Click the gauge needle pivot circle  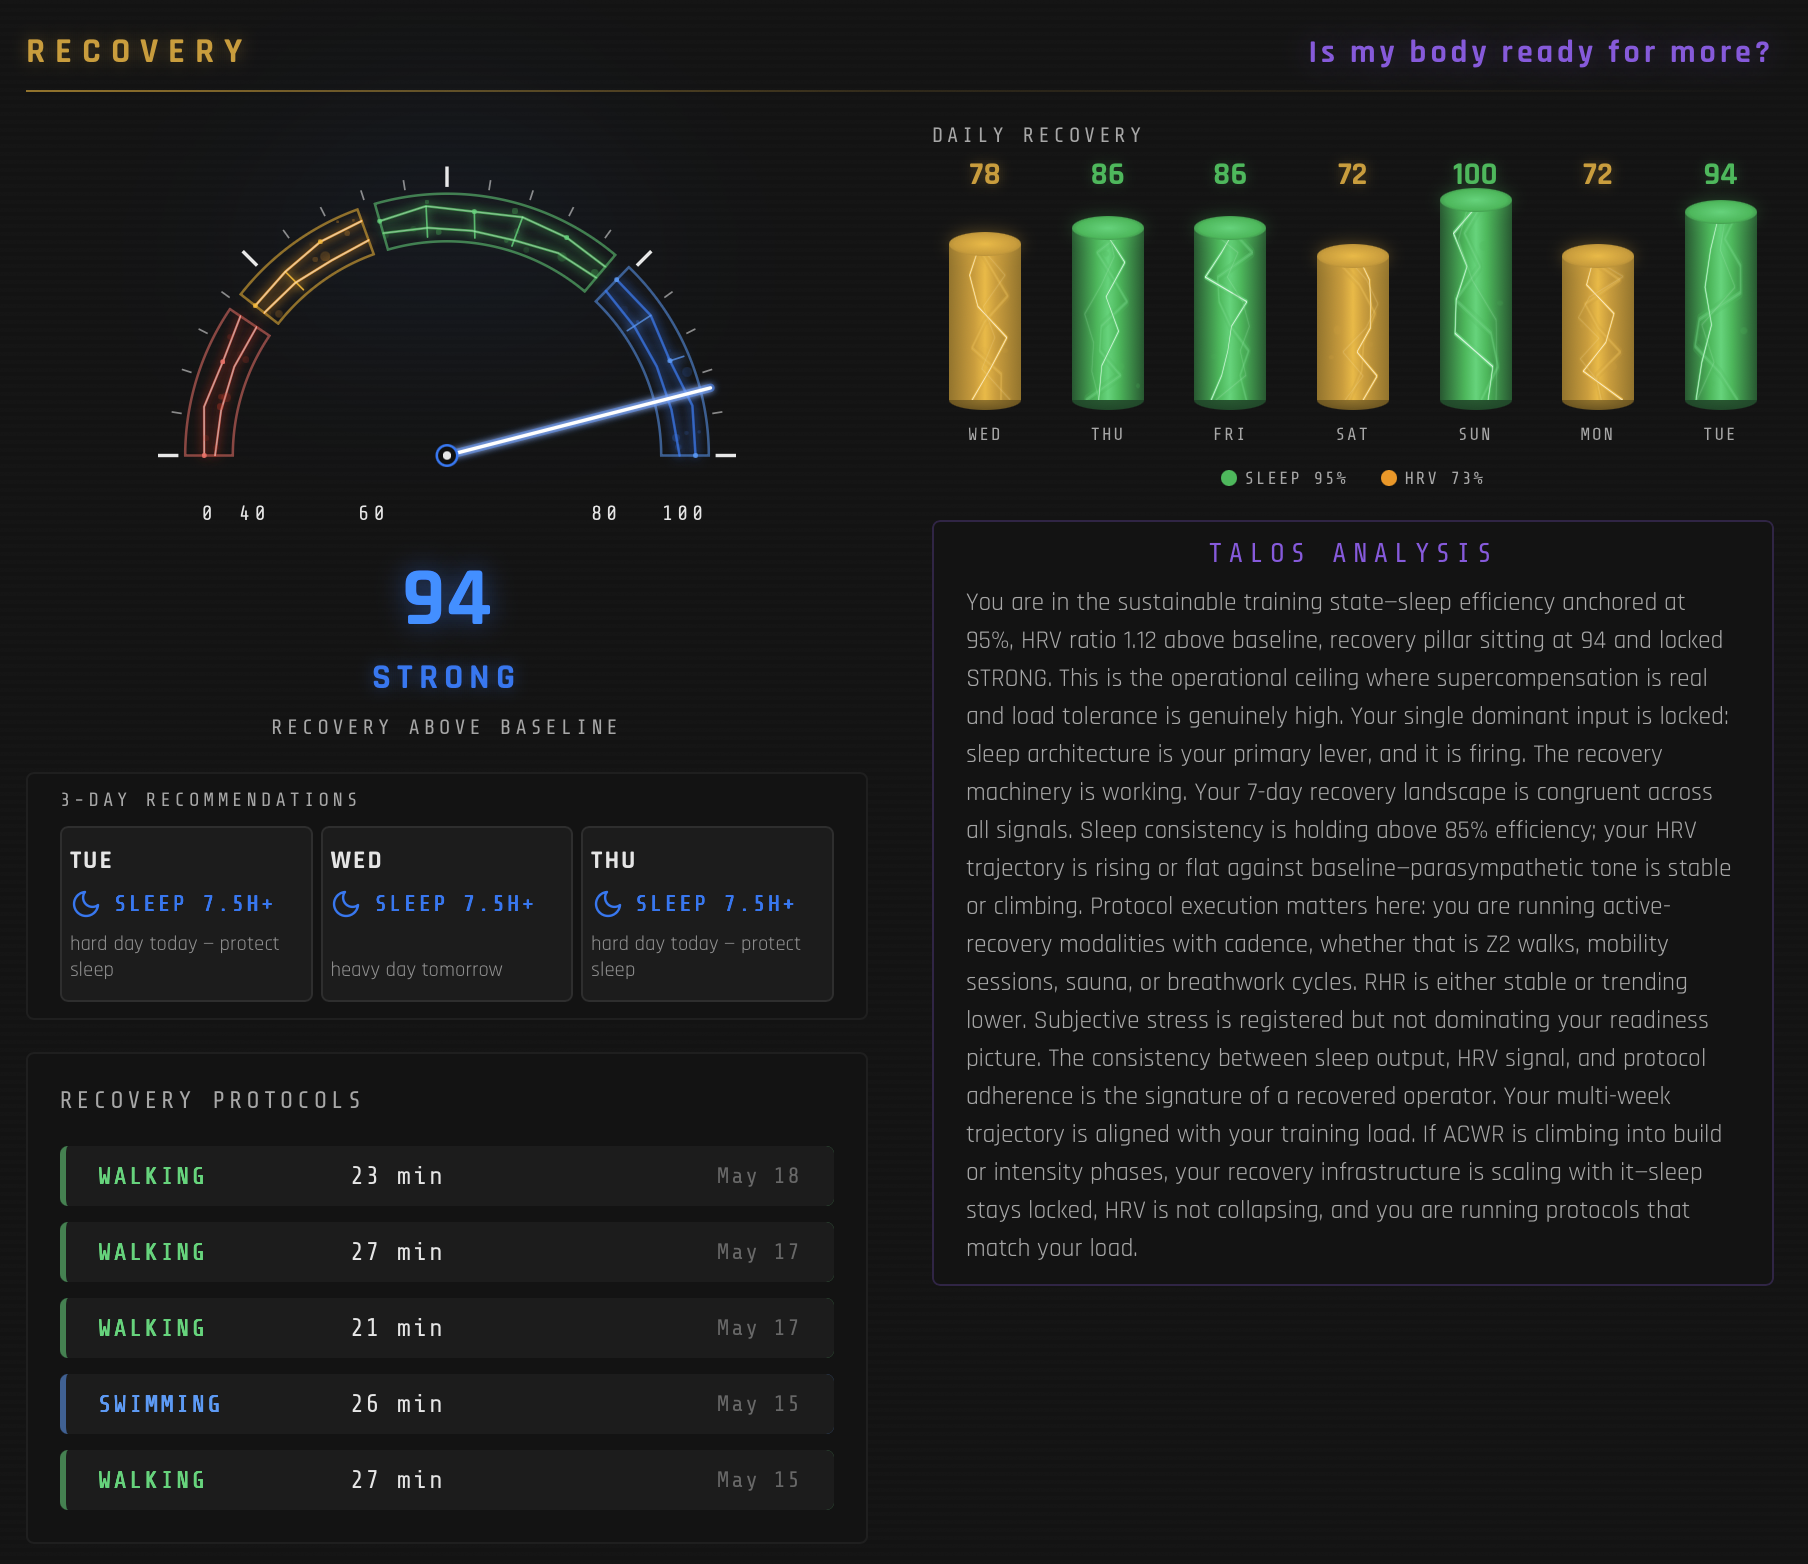(x=447, y=456)
